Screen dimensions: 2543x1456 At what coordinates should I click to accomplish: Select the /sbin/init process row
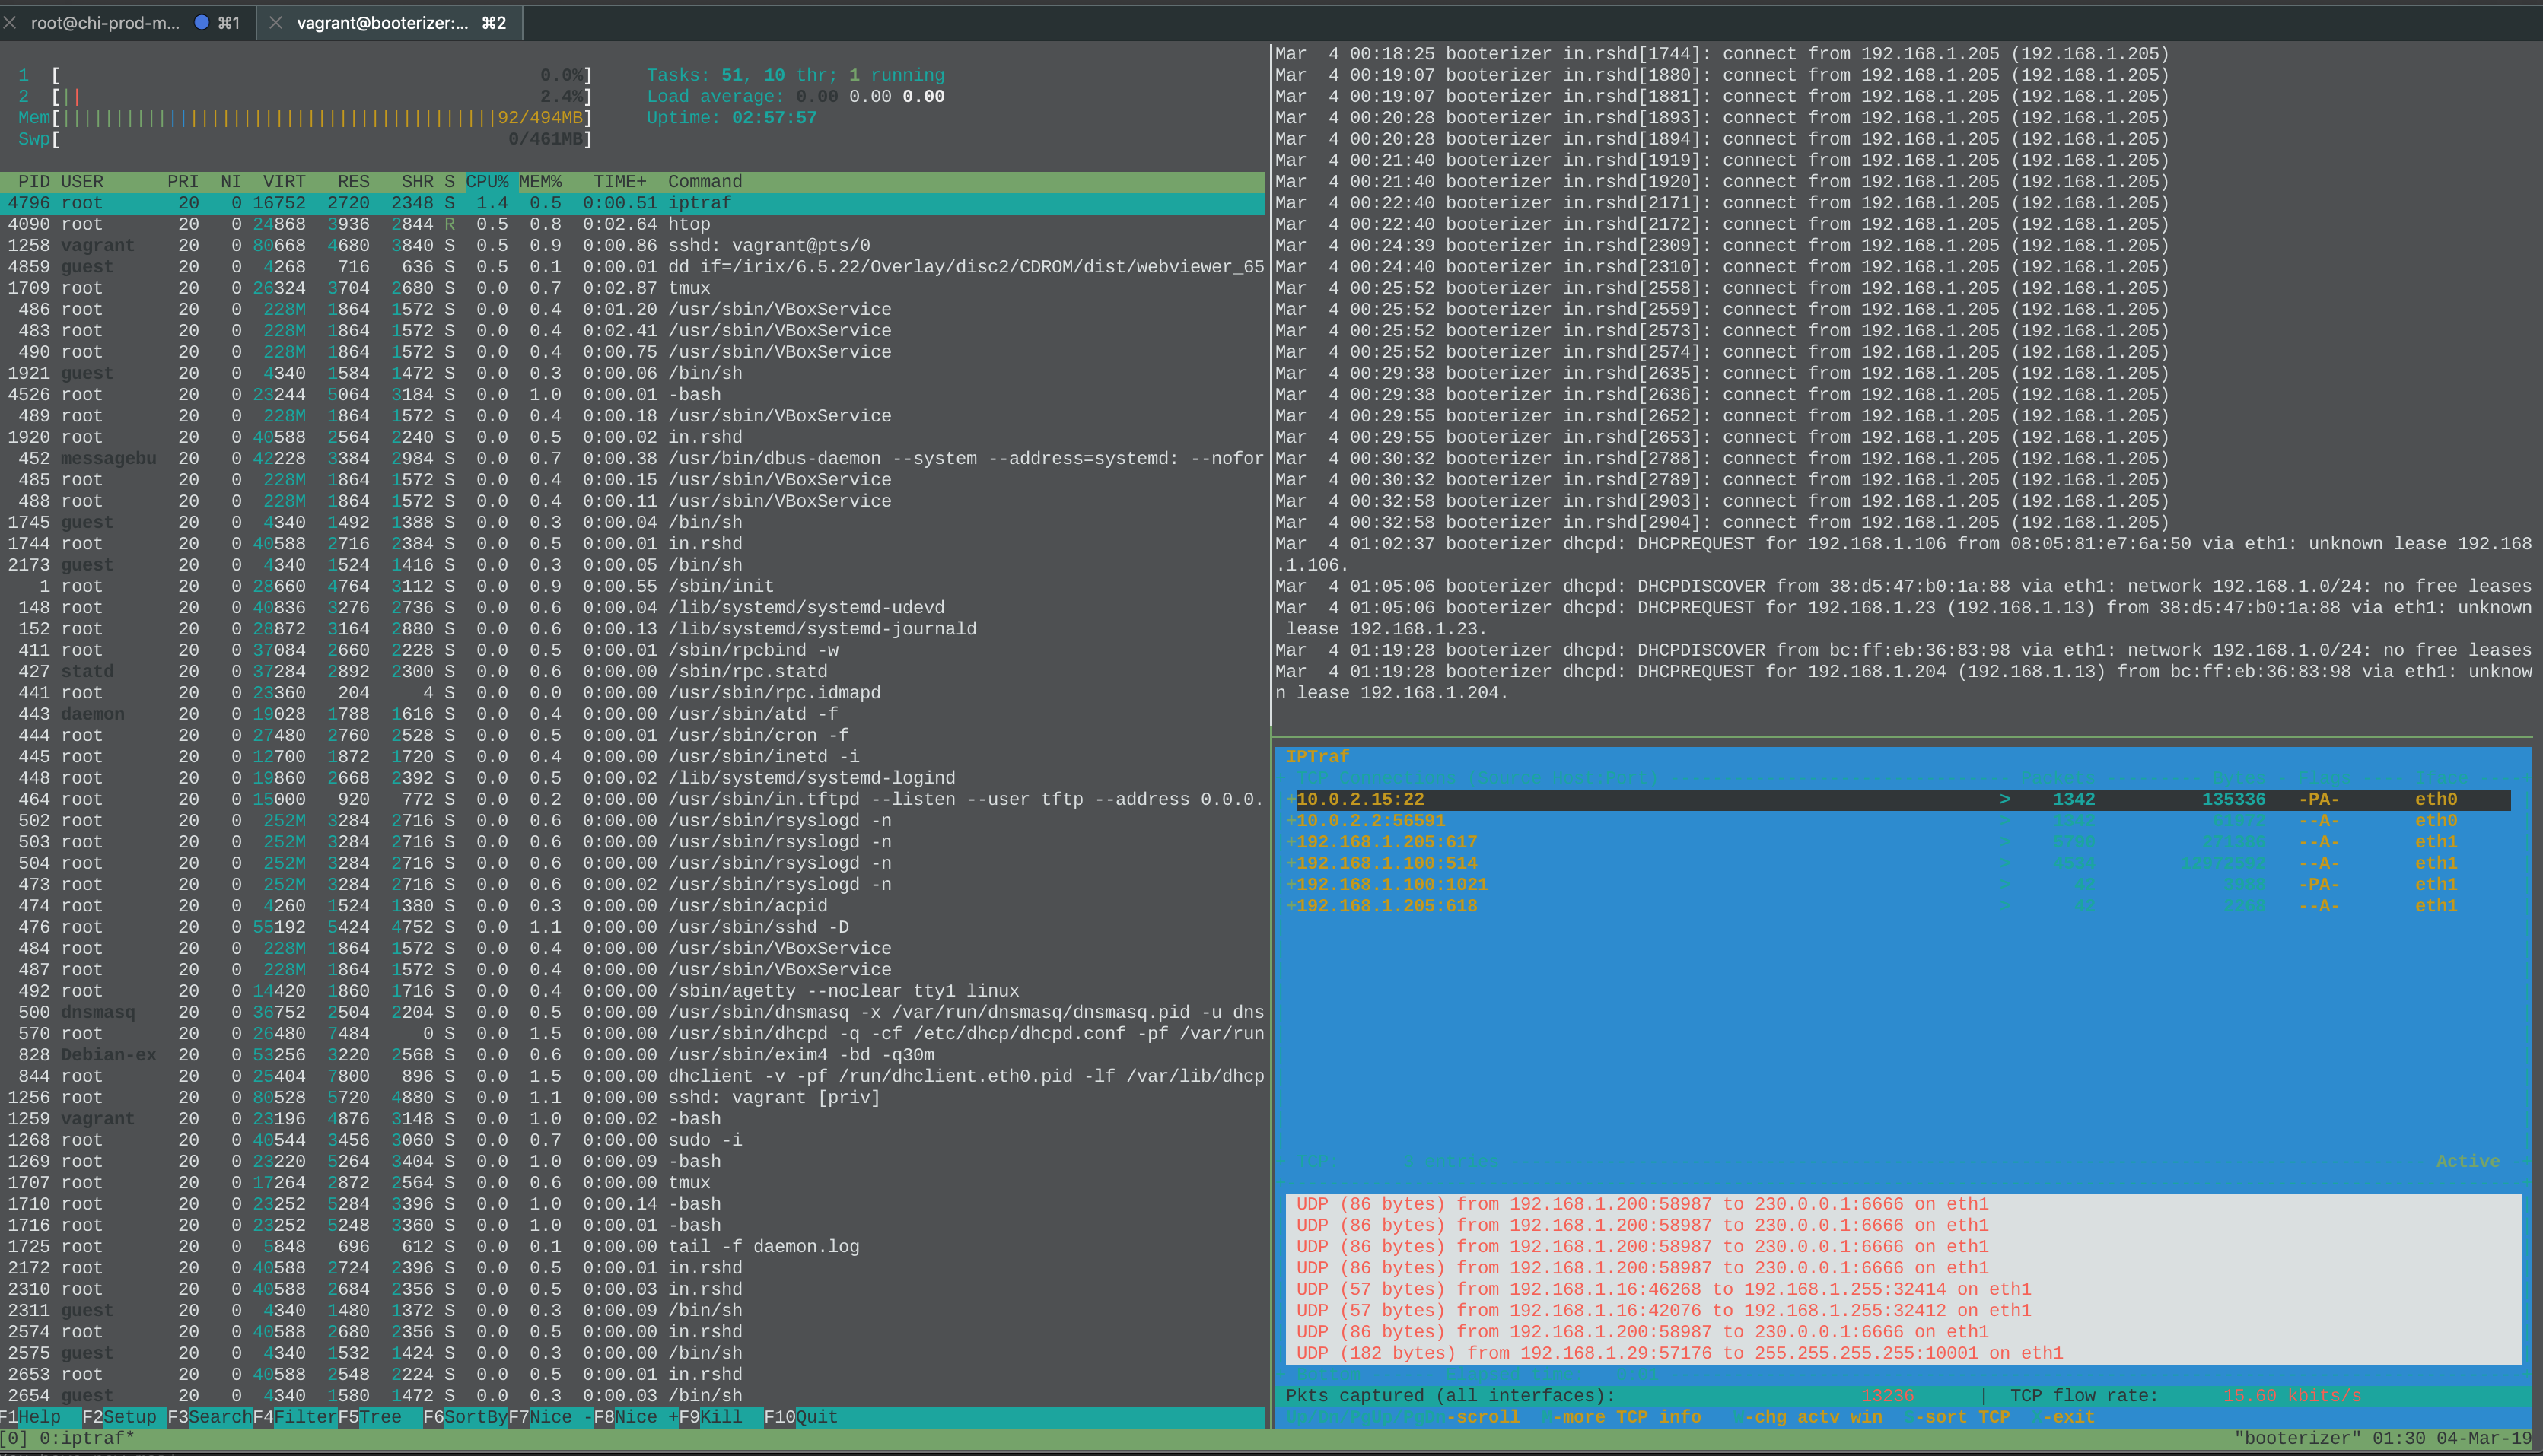point(632,586)
